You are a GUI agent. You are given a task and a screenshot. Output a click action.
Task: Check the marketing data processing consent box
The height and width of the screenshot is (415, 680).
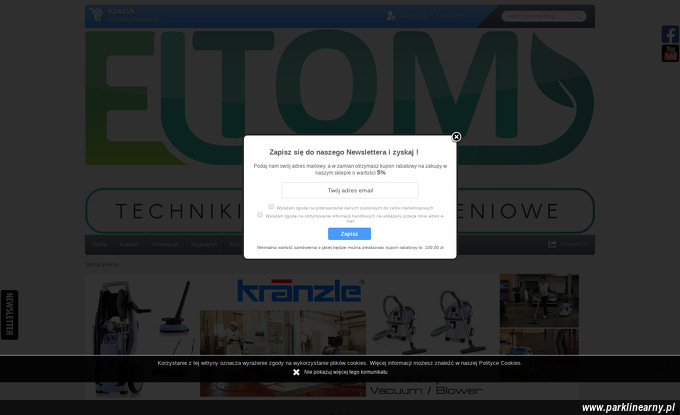pyautogui.click(x=271, y=206)
